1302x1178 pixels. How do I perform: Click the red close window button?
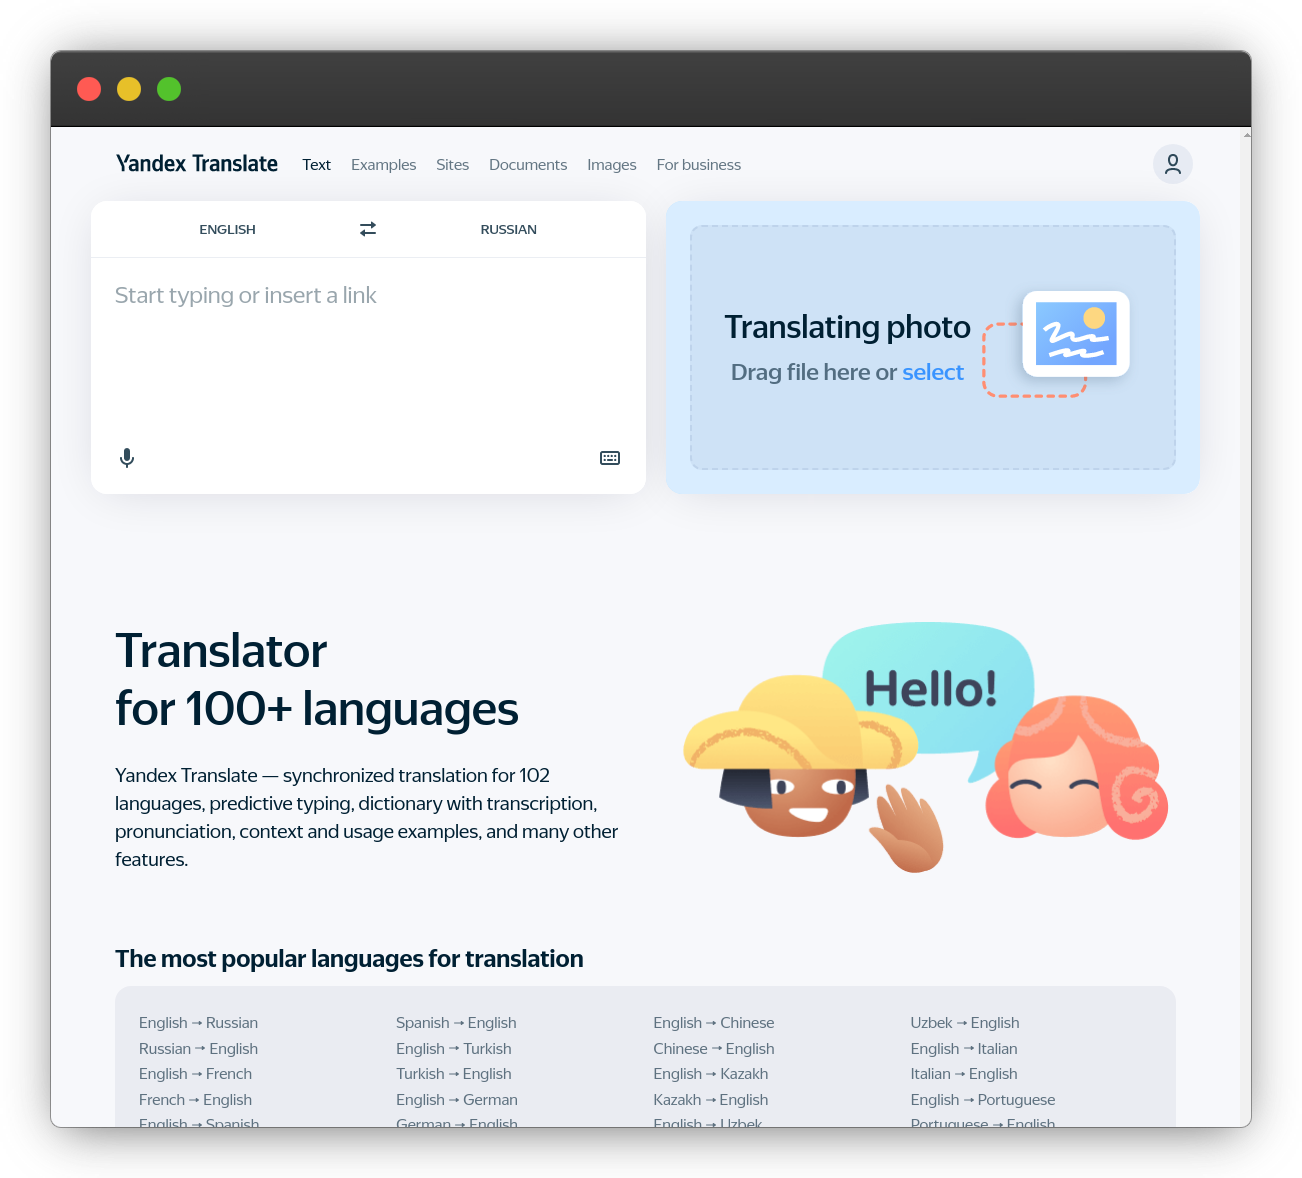tap(89, 89)
